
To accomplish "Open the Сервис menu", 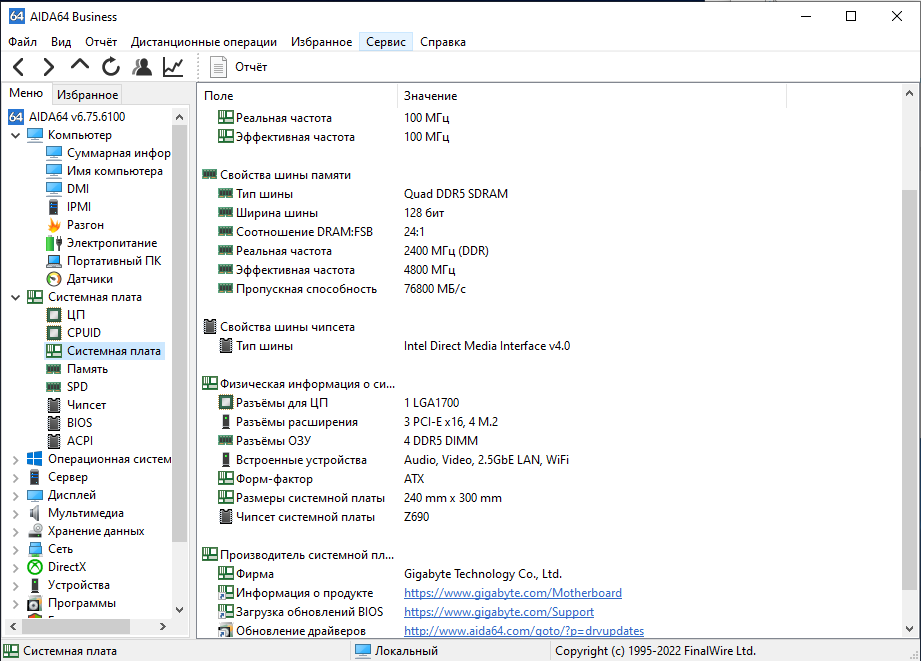I will (386, 42).
